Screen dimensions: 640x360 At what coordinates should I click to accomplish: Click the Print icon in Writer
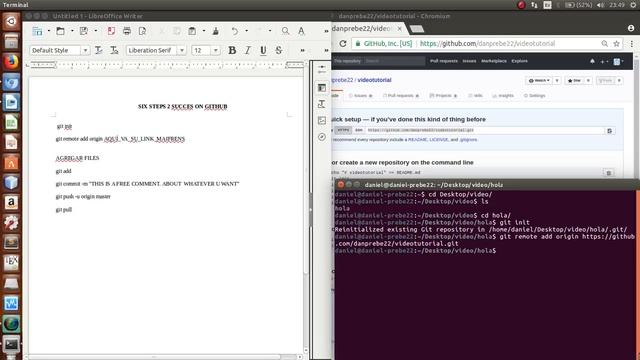[x=127, y=31]
